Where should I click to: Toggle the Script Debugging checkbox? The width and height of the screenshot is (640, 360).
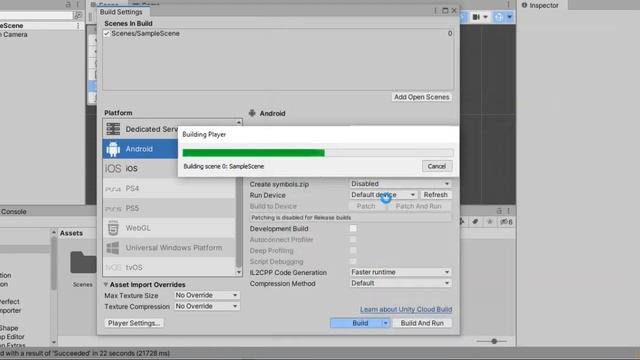(x=353, y=261)
